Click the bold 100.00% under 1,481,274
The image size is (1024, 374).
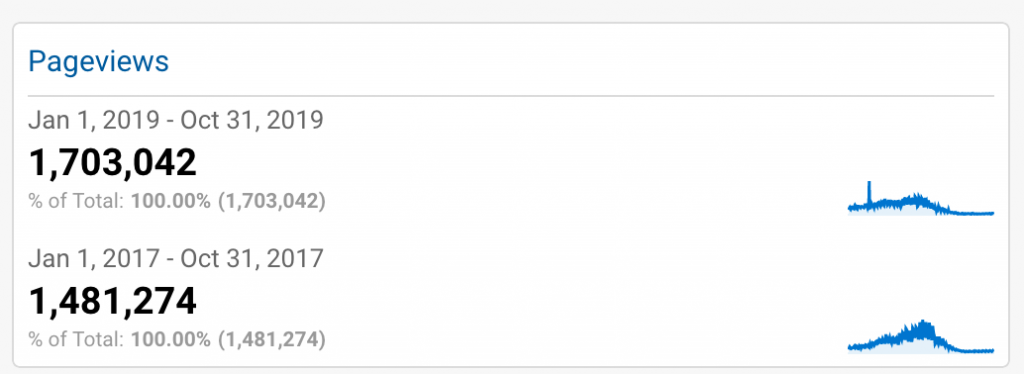(x=170, y=340)
